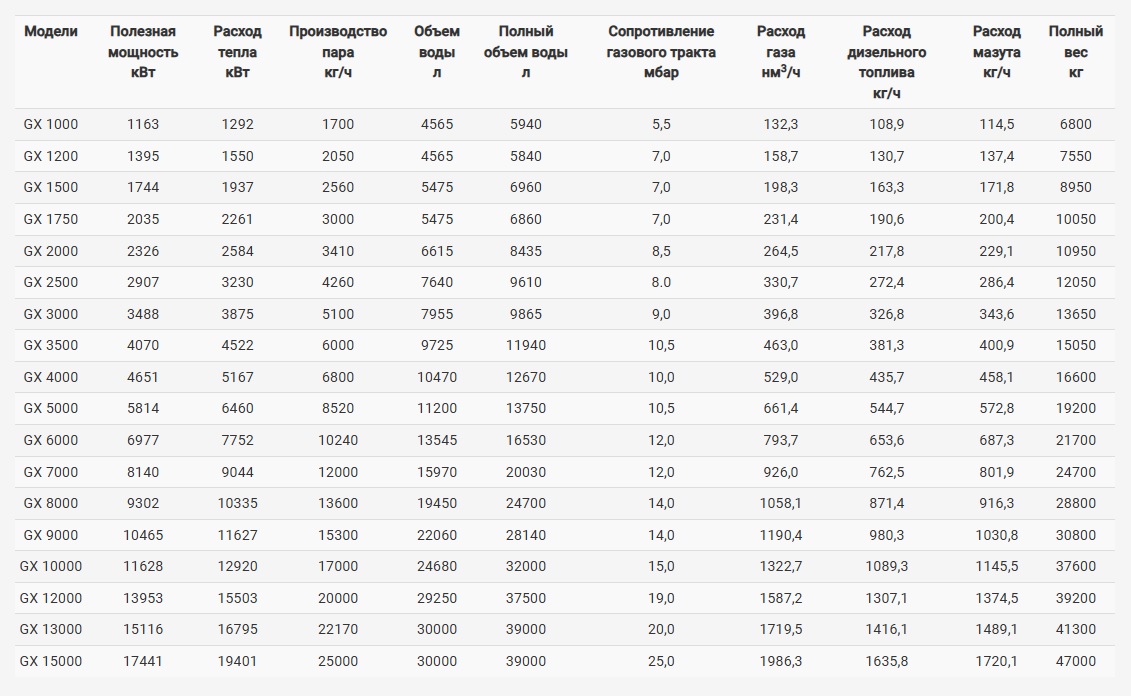
Task: Select resistance value 8.0 for GX 2500
Action: [661, 282]
